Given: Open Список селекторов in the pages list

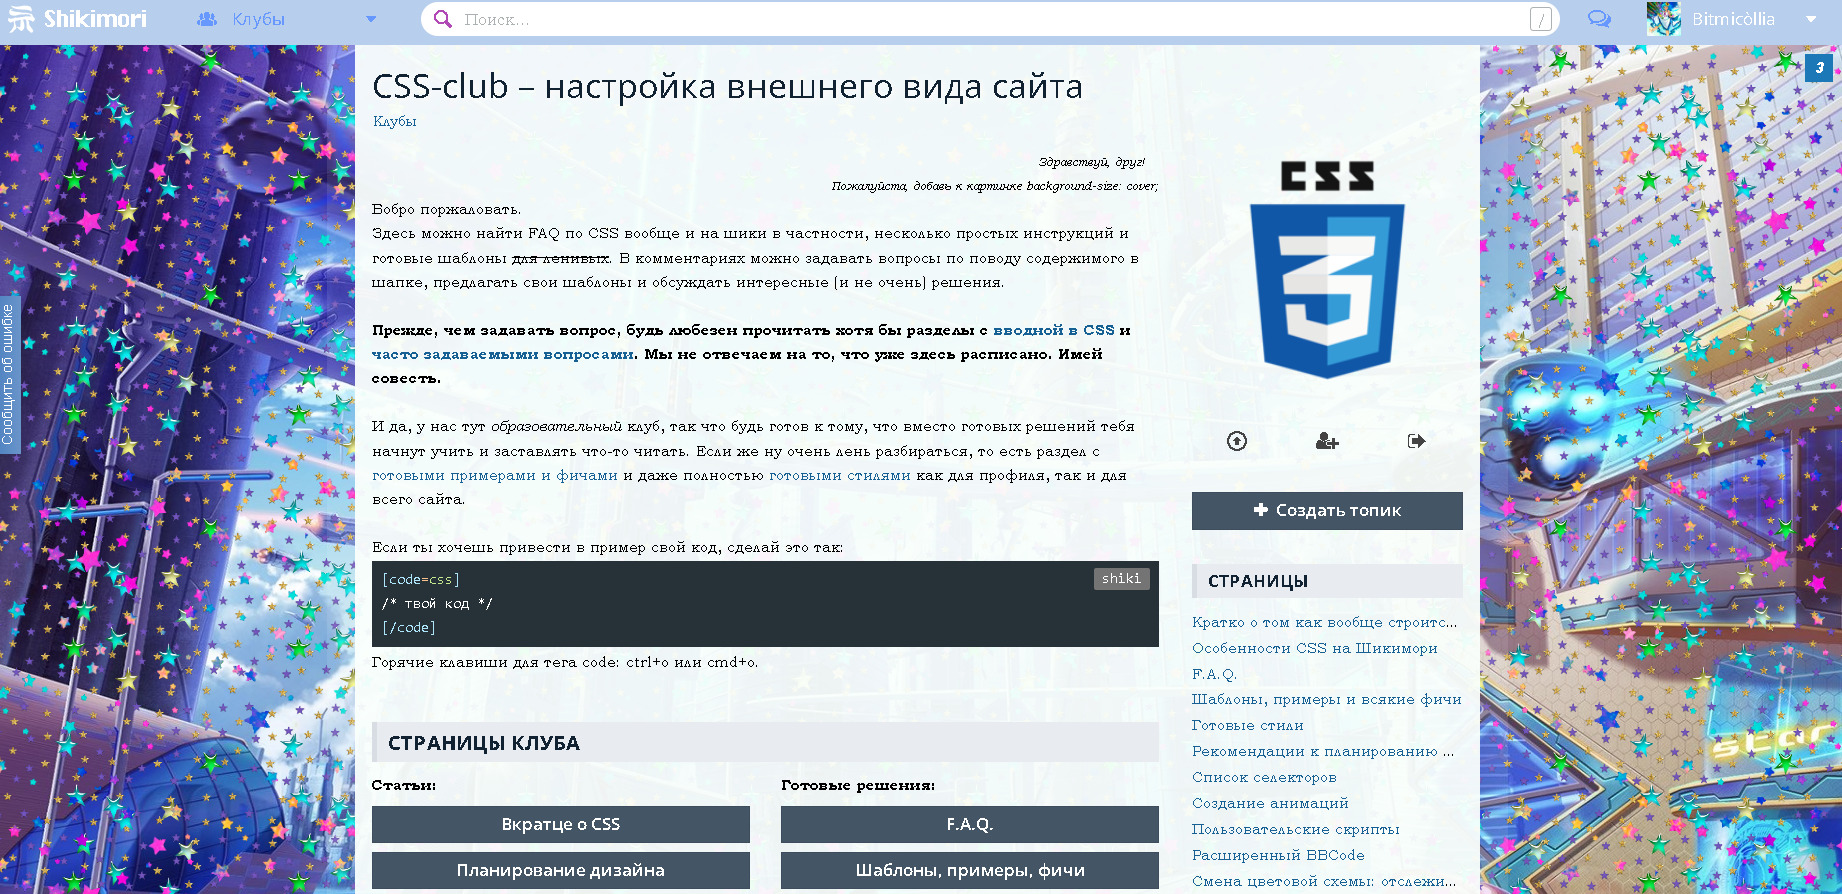Looking at the screenshot, I should 1264,777.
